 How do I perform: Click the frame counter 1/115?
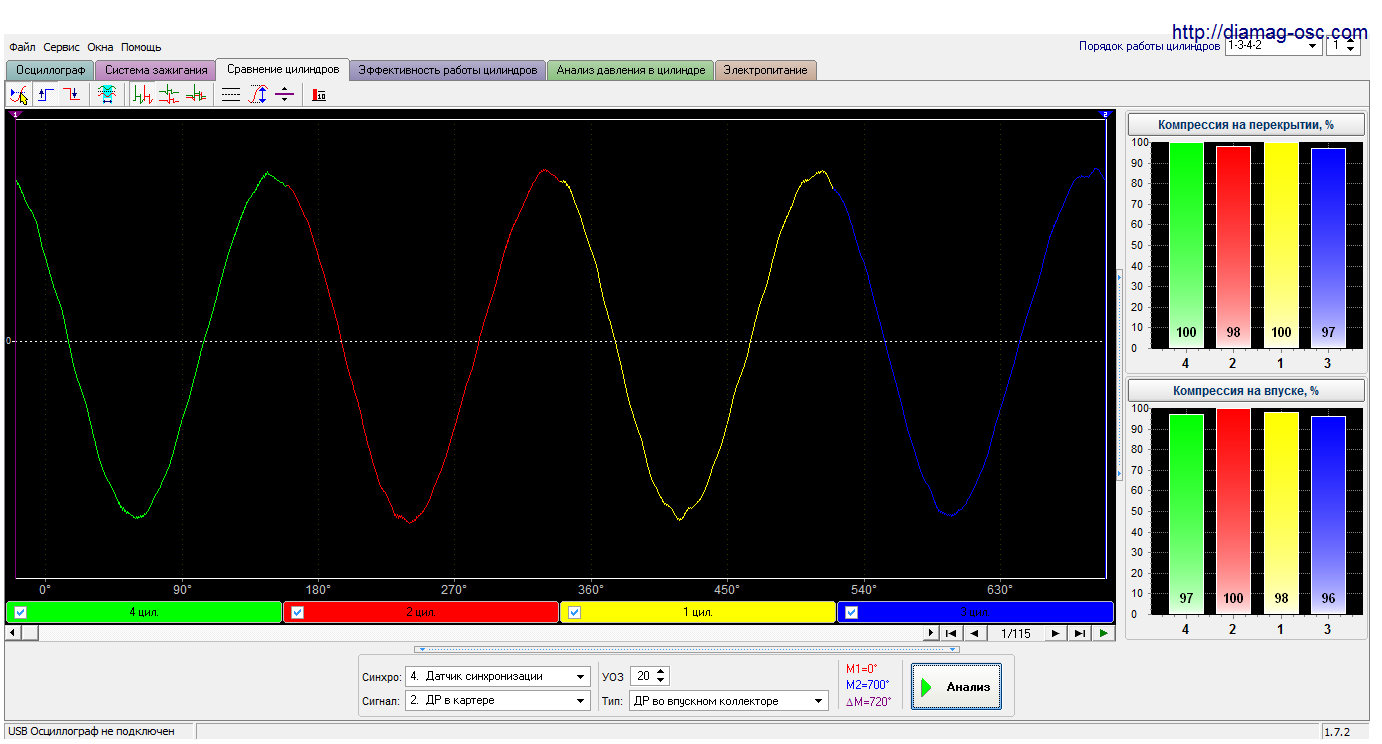coord(1015,633)
